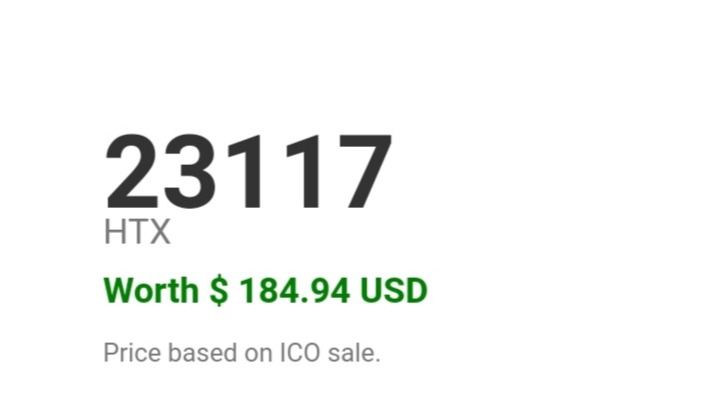The height and width of the screenshot is (399, 710).
Task: Click the leading digit 2 of the balance
Action: click(x=132, y=172)
